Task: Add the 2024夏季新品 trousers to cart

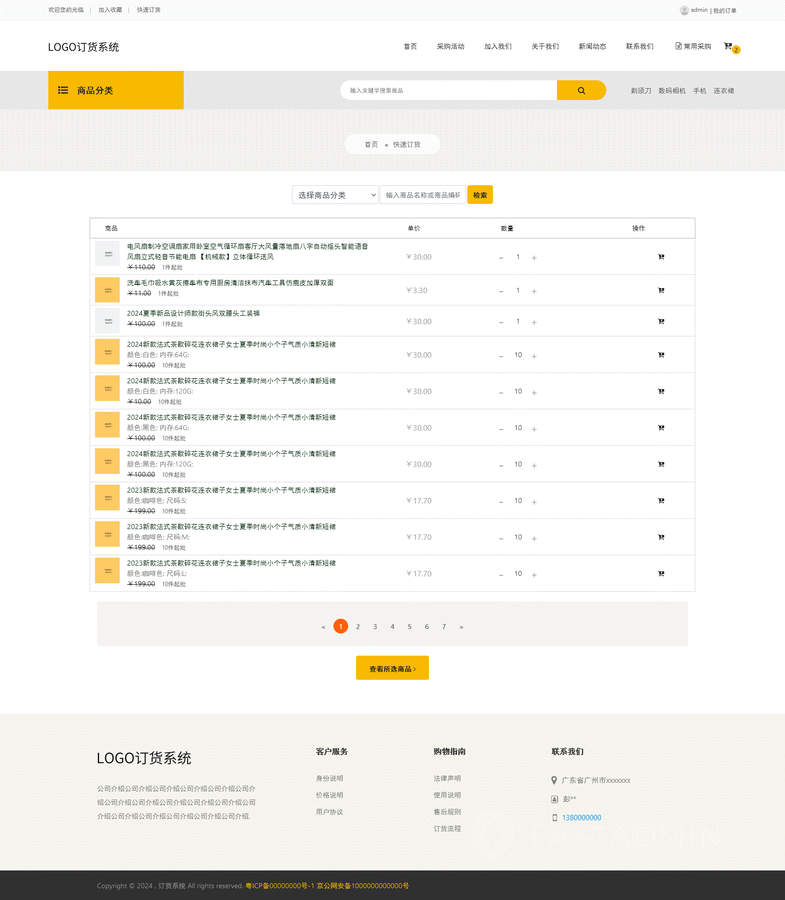Action: pos(661,321)
